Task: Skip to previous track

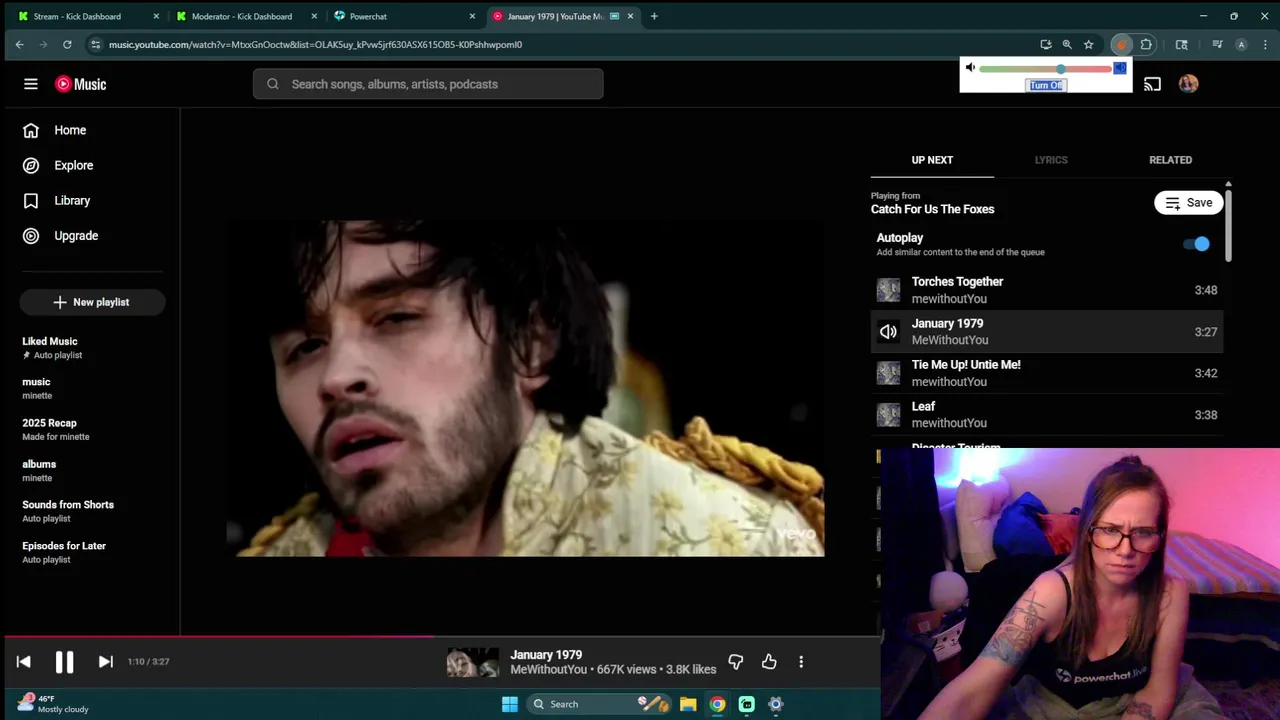Action: click(24, 661)
